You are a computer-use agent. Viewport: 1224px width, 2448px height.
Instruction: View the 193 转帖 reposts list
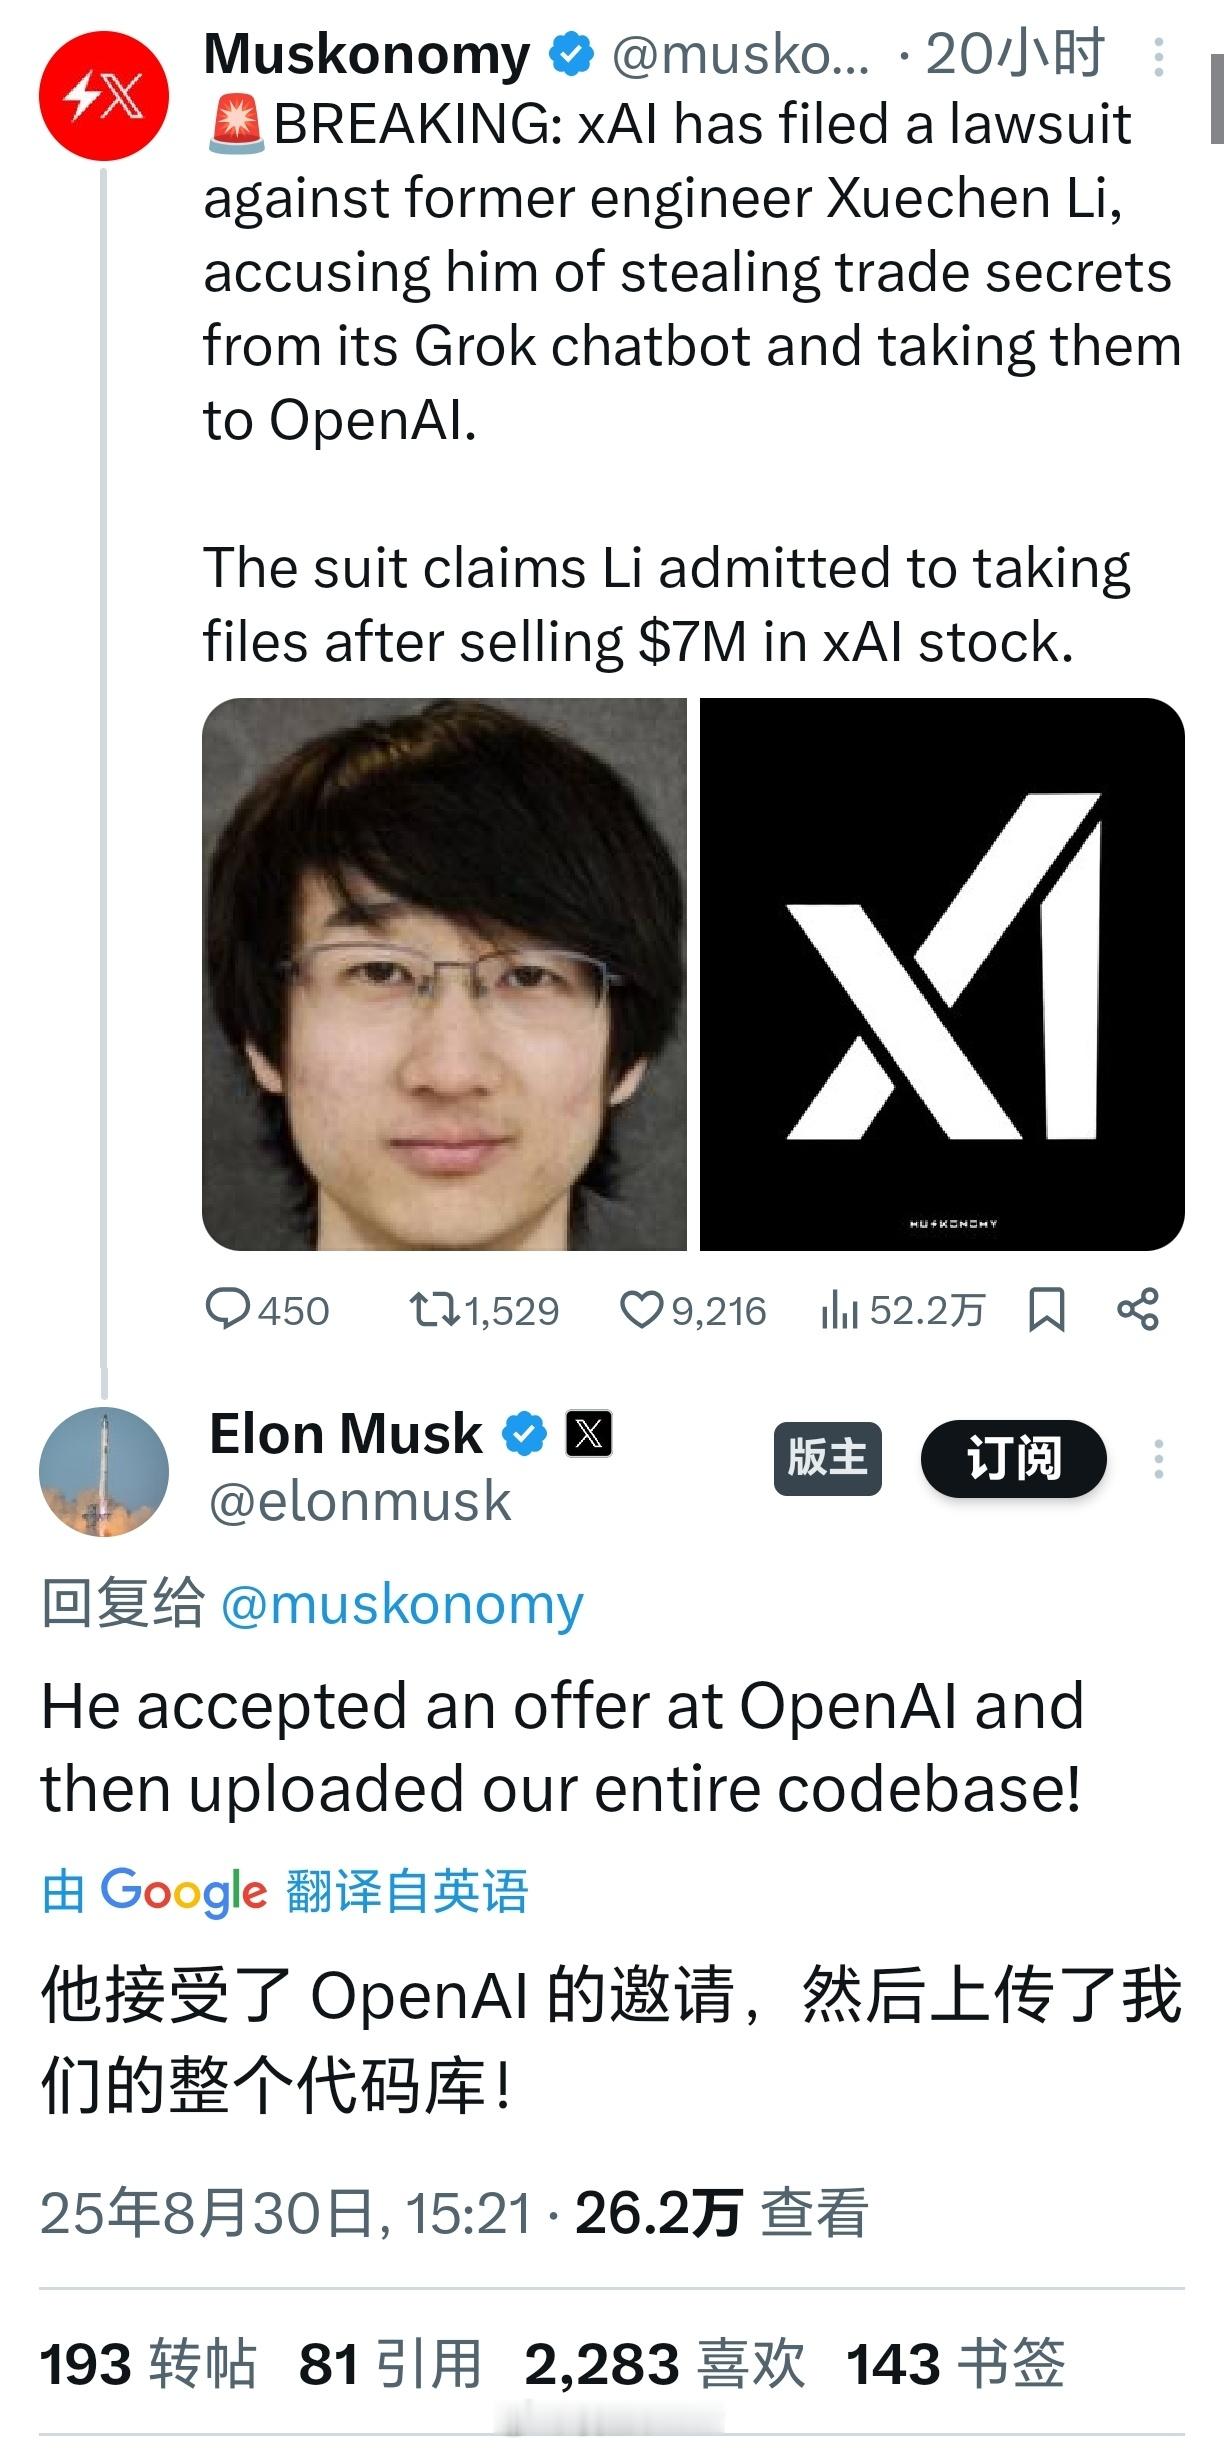[x=148, y=2365]
